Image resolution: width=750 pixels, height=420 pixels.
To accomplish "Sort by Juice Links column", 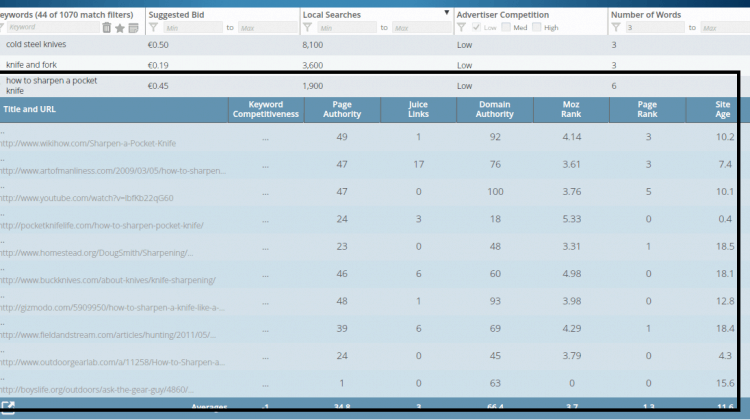I will click(x=418, y=109).
